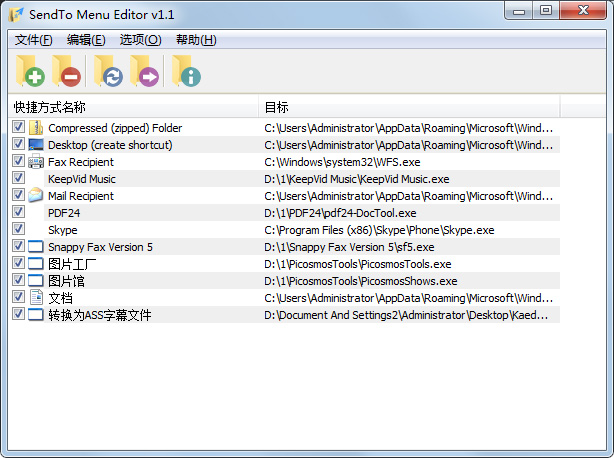Select the Mail Recipient entry name

[x=81, y=196]
